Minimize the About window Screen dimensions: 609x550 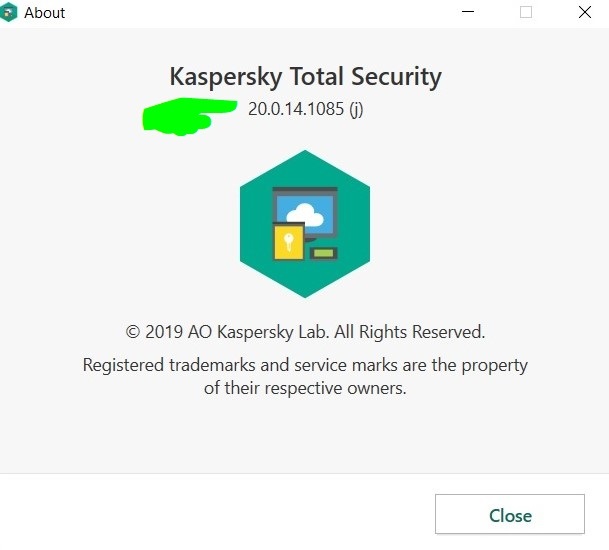[x=467, y=12]
